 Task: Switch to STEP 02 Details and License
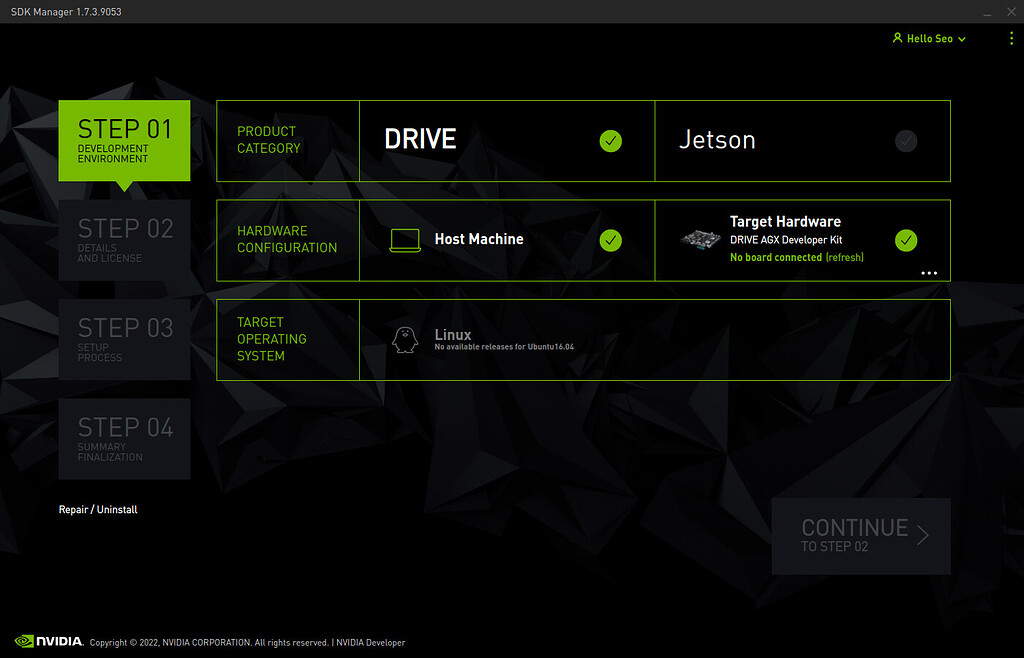point(124,240)
